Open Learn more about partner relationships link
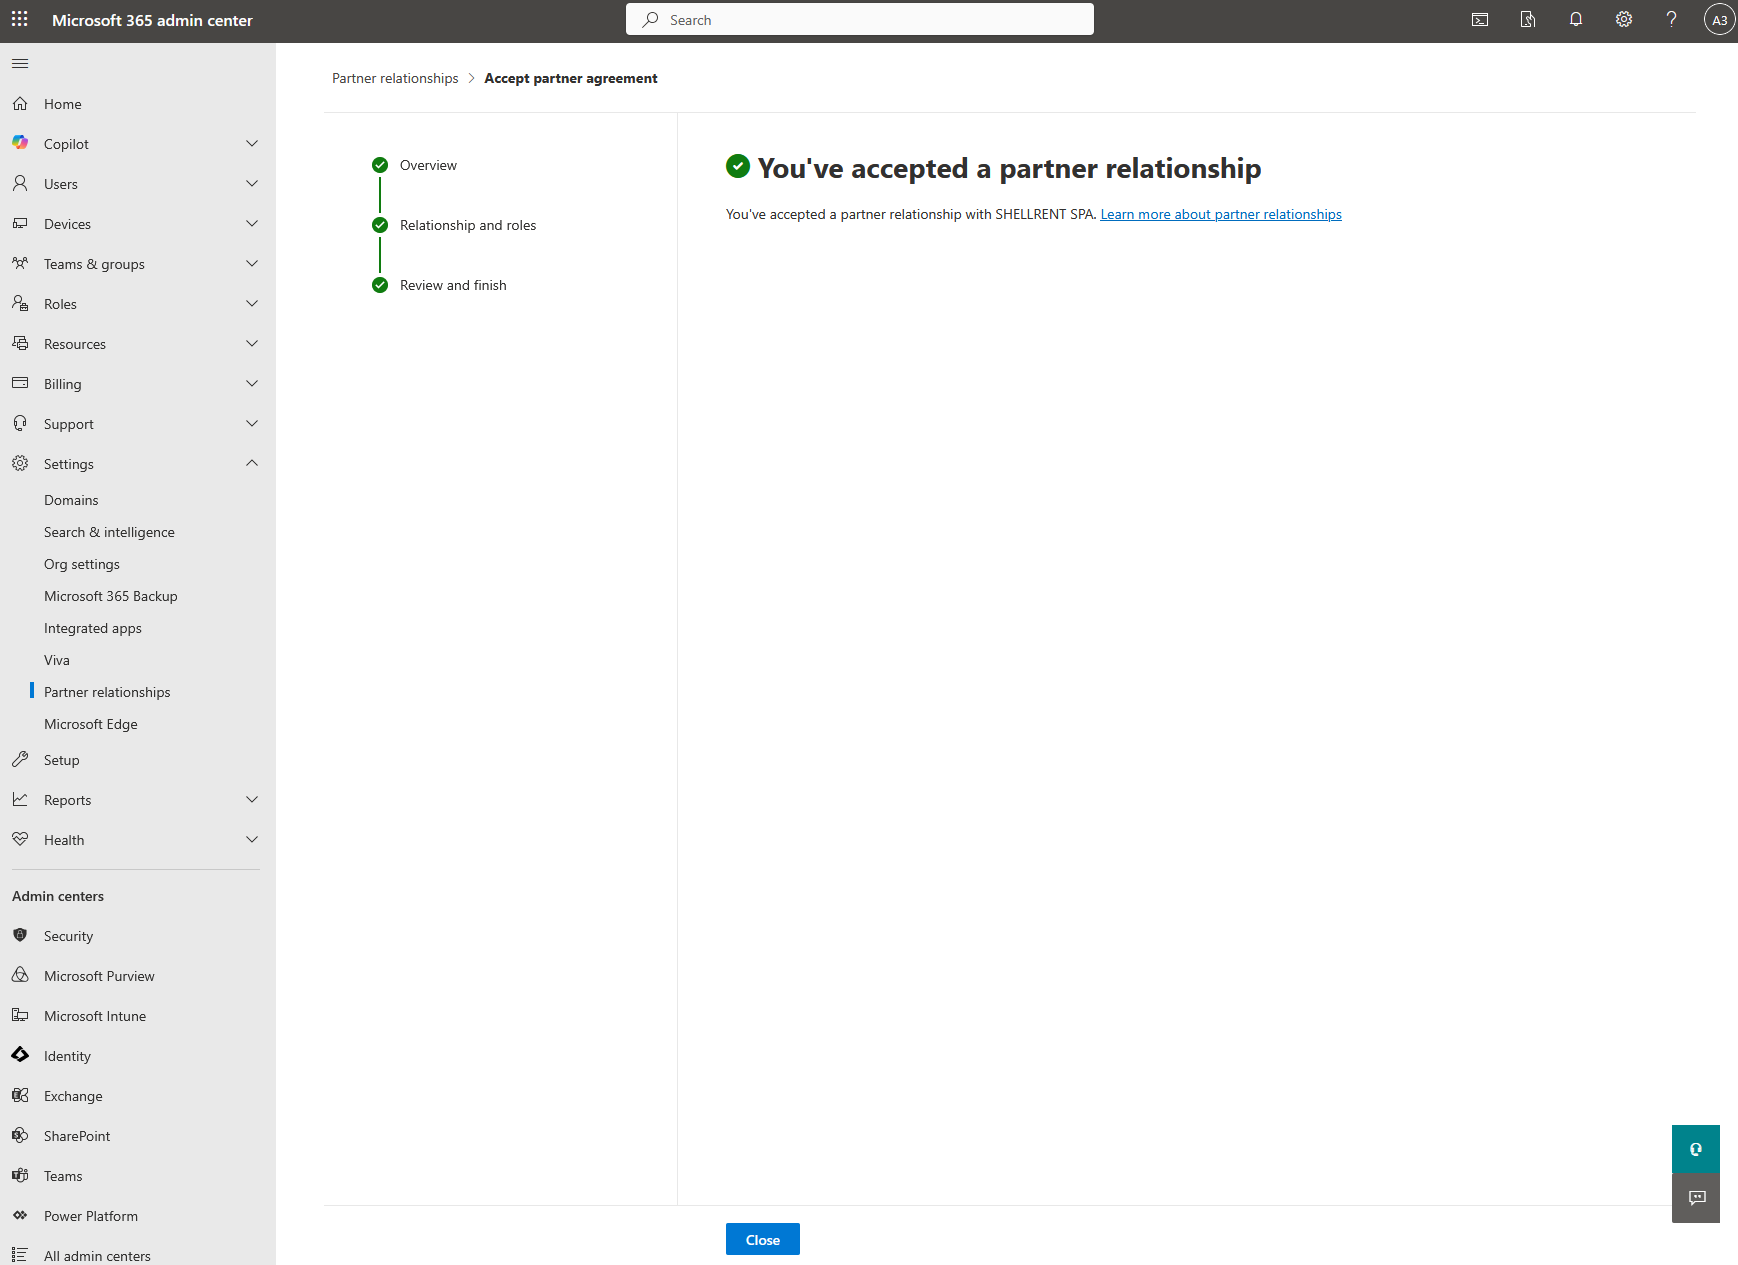1738x1265 pixels. point(1221,214)
